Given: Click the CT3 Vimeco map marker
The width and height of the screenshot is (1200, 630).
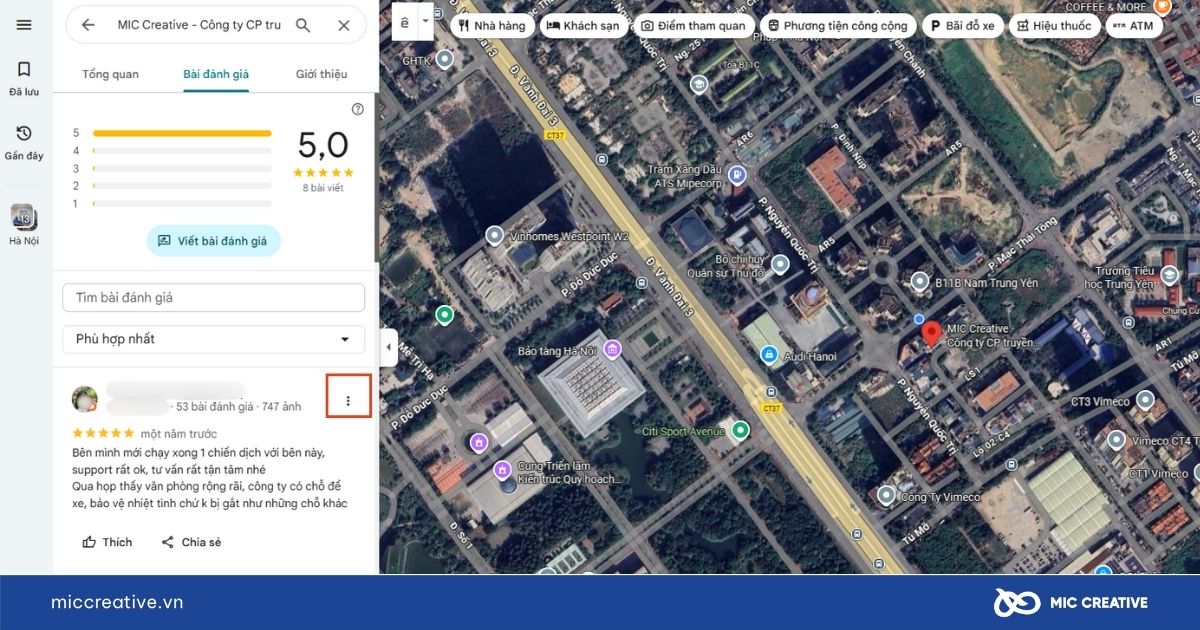Looking at the screenshot, I should click(x=1146, y=401).
